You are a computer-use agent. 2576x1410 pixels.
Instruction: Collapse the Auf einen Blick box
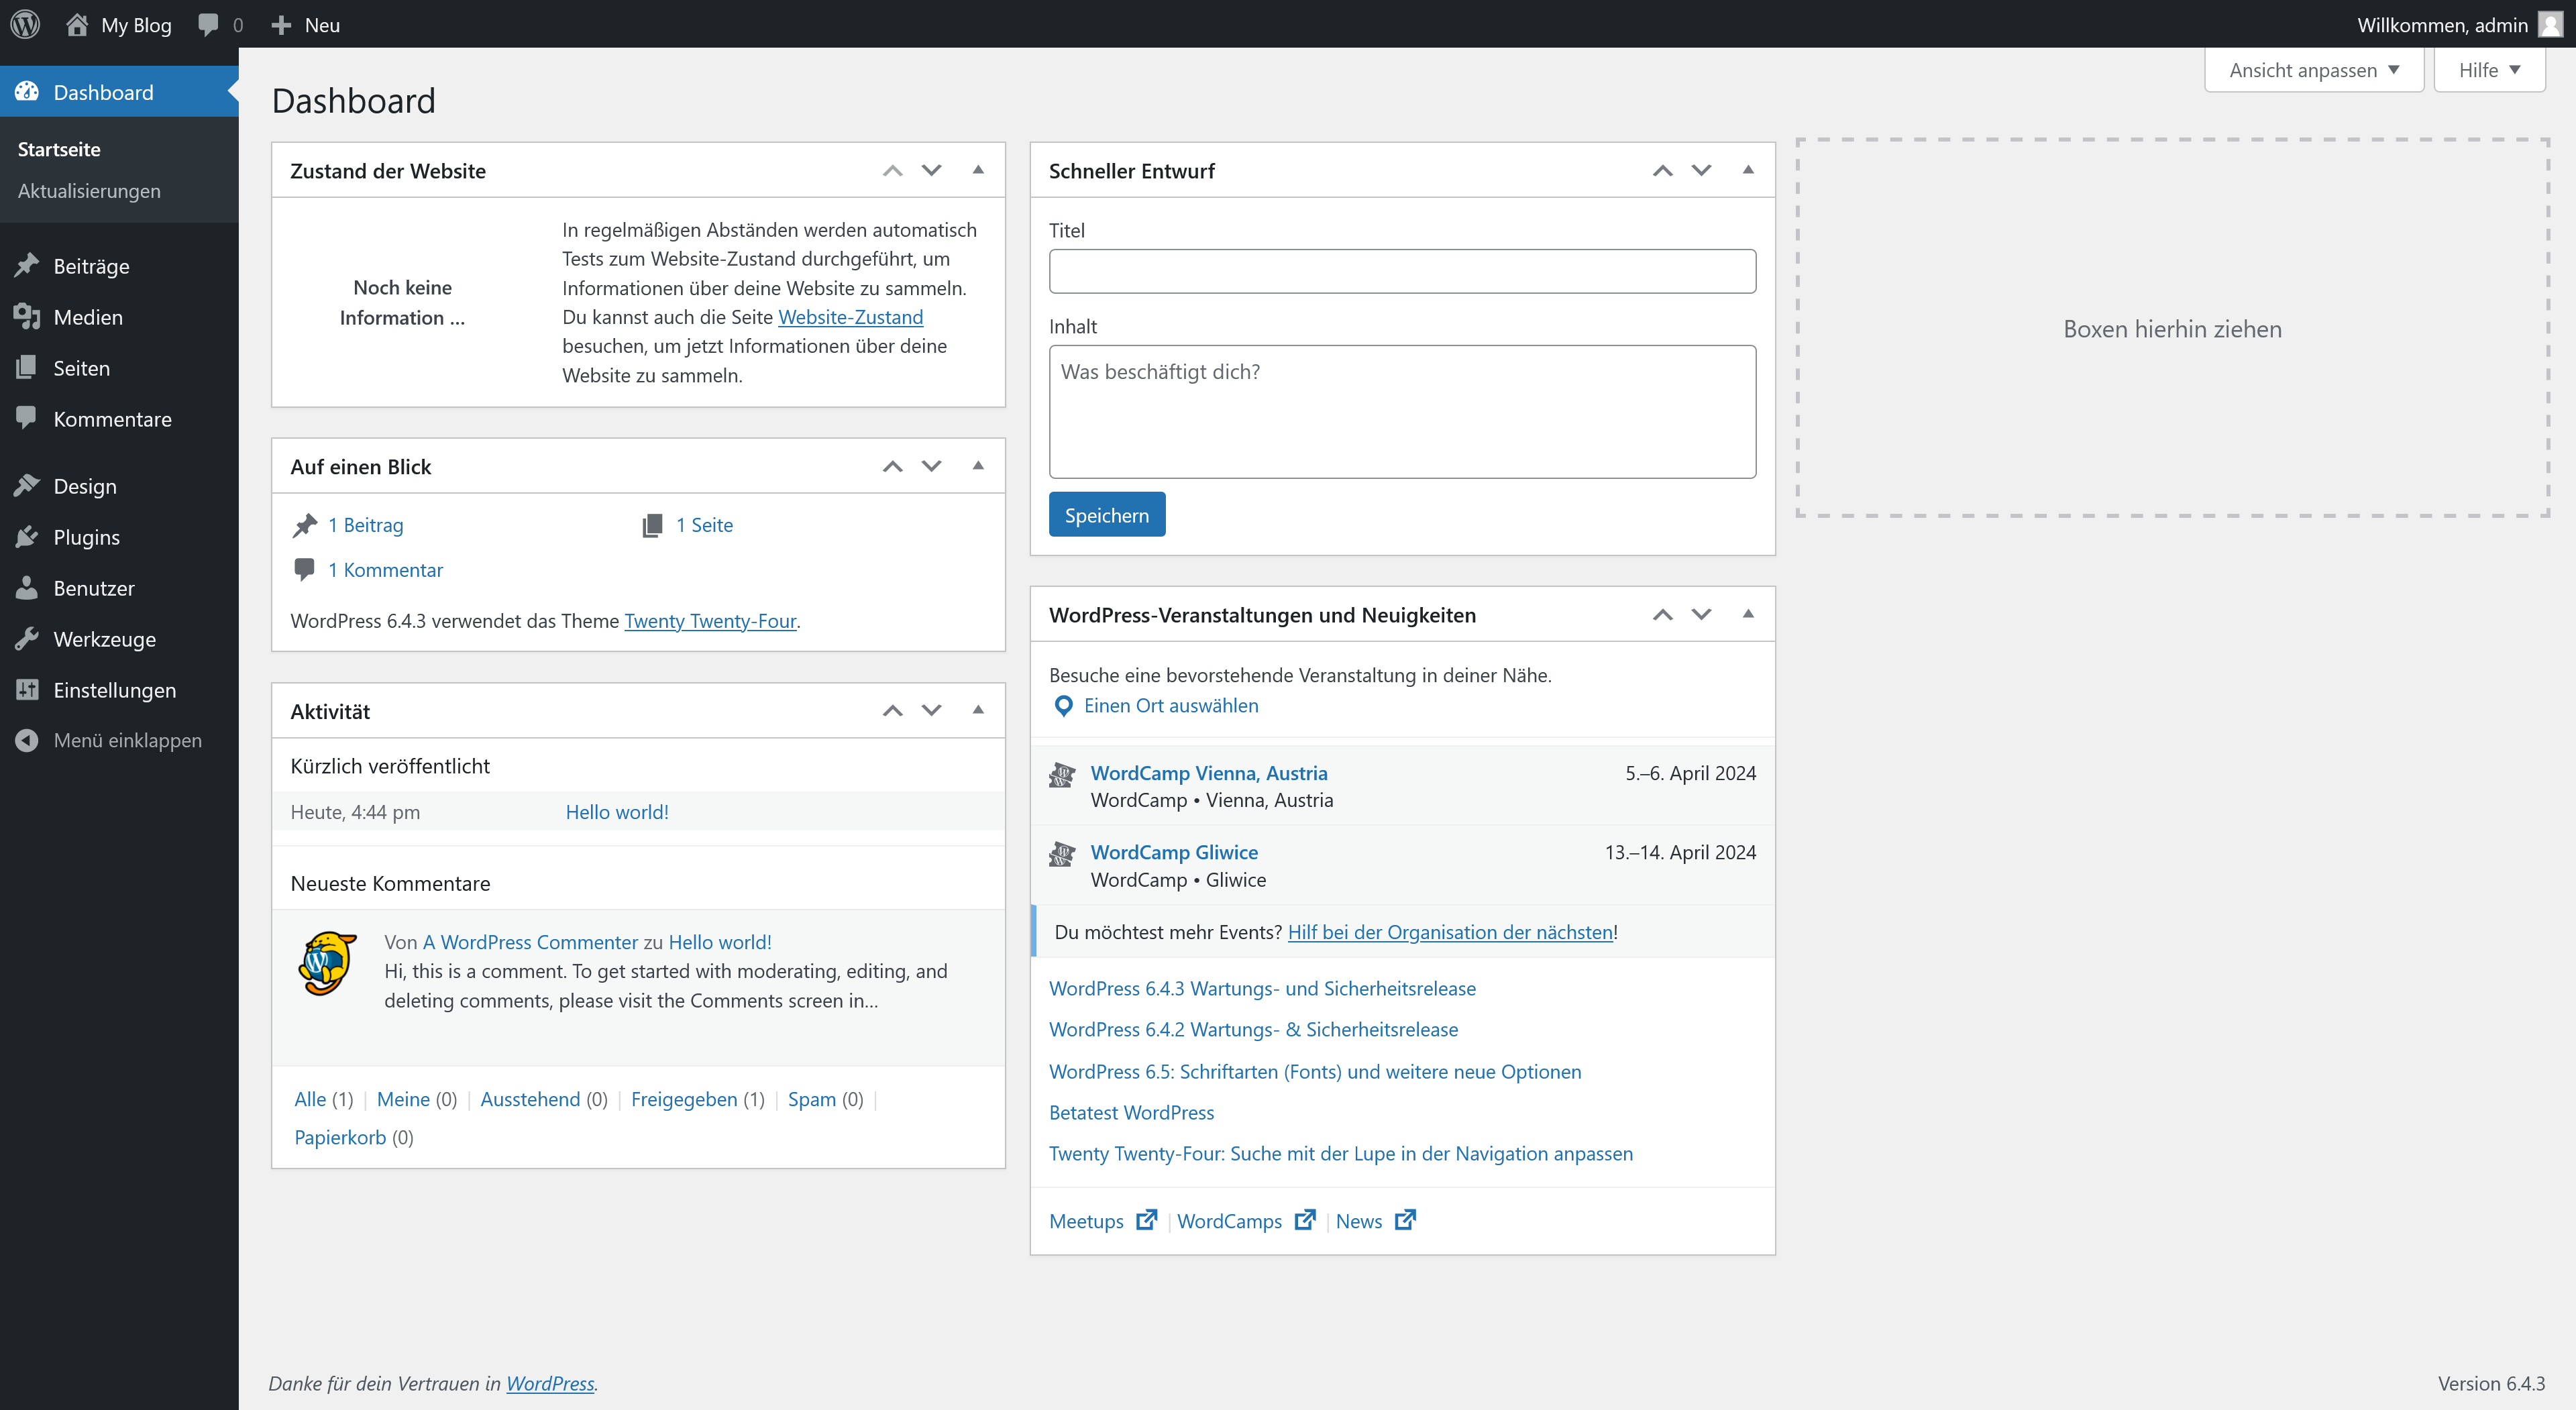click(x=978, y=466)
